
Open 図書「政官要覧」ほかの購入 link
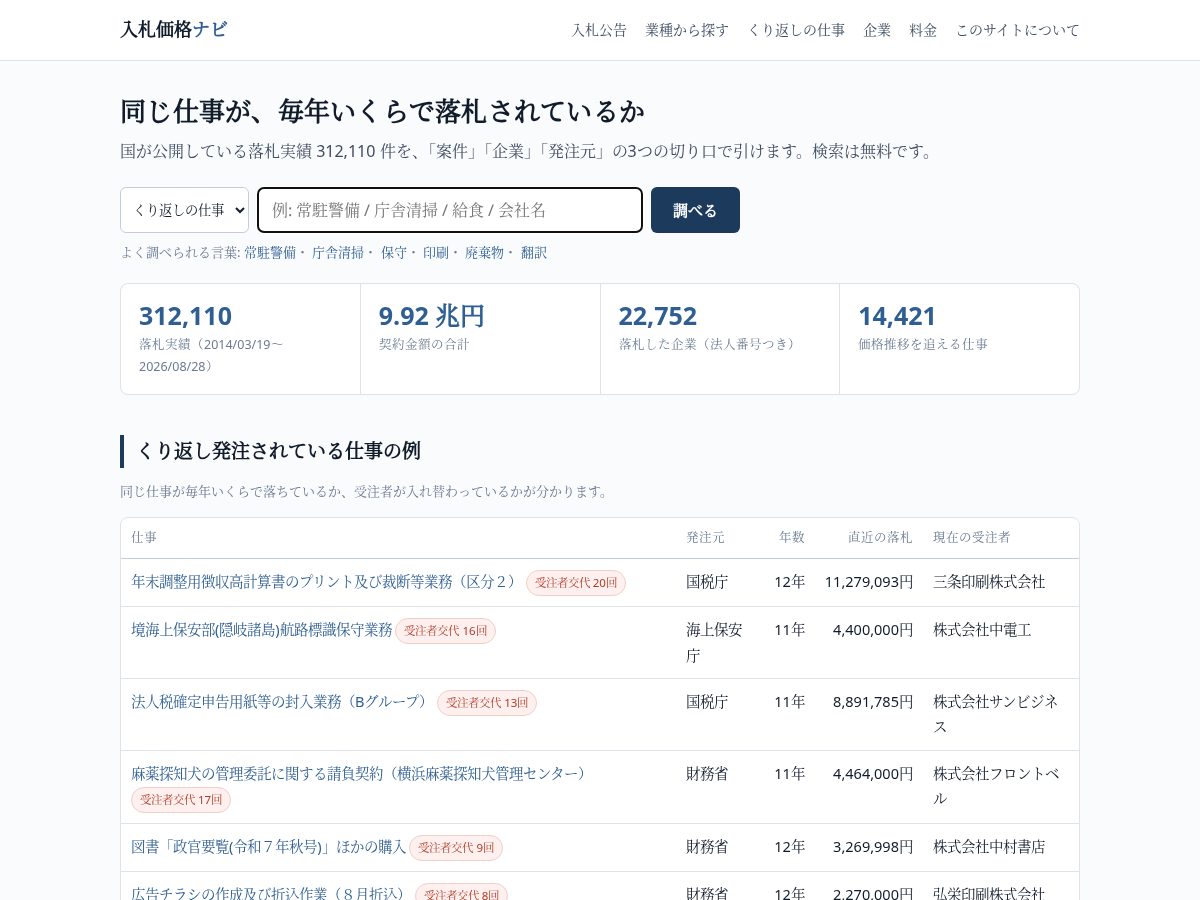pos(269,847)
